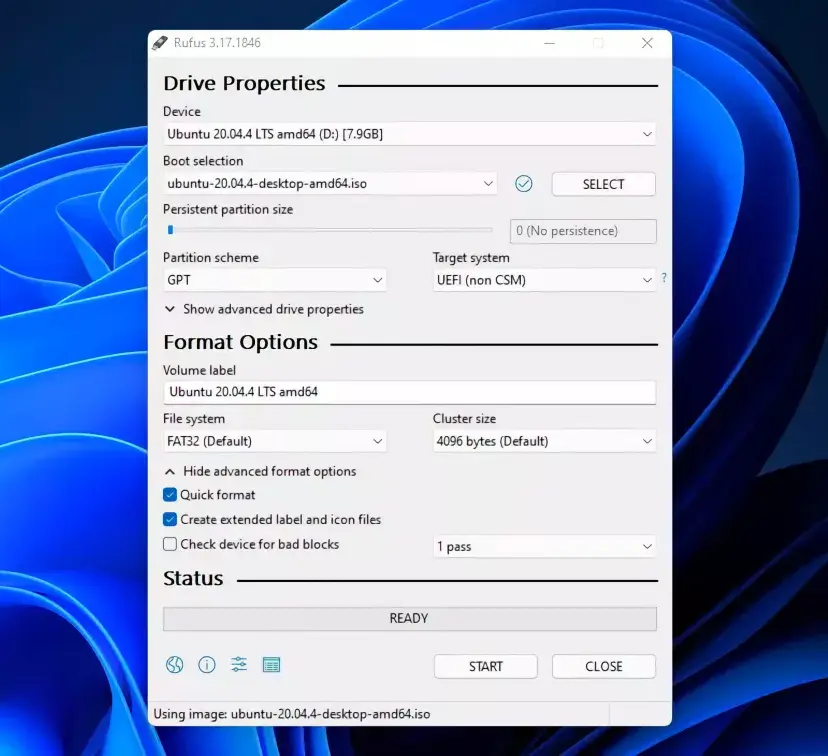The width and height of the screenshot is (828, 756).
Task: Open the File system FAT32 dropdown
Action: [274, 441]
